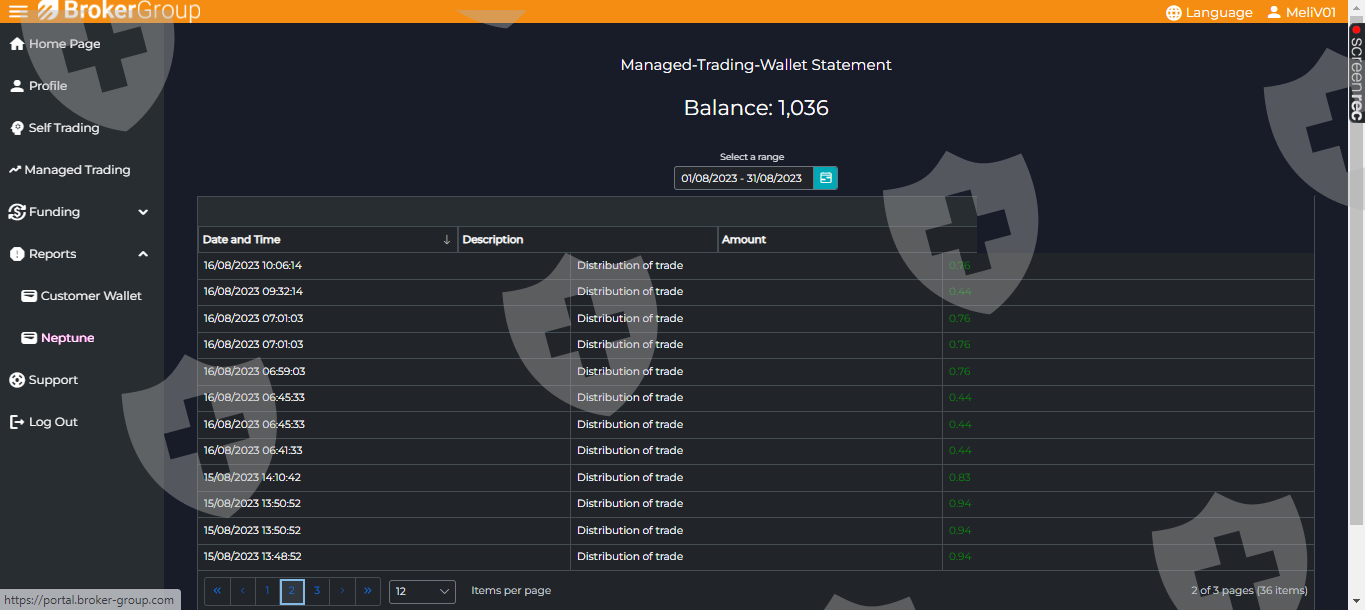
Task: Go to the next page of results
Action: [342, 591]
